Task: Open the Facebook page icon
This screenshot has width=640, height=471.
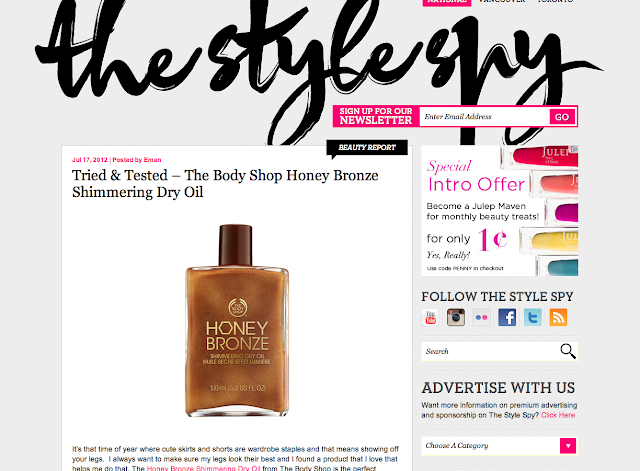Action: pos(507,318)
